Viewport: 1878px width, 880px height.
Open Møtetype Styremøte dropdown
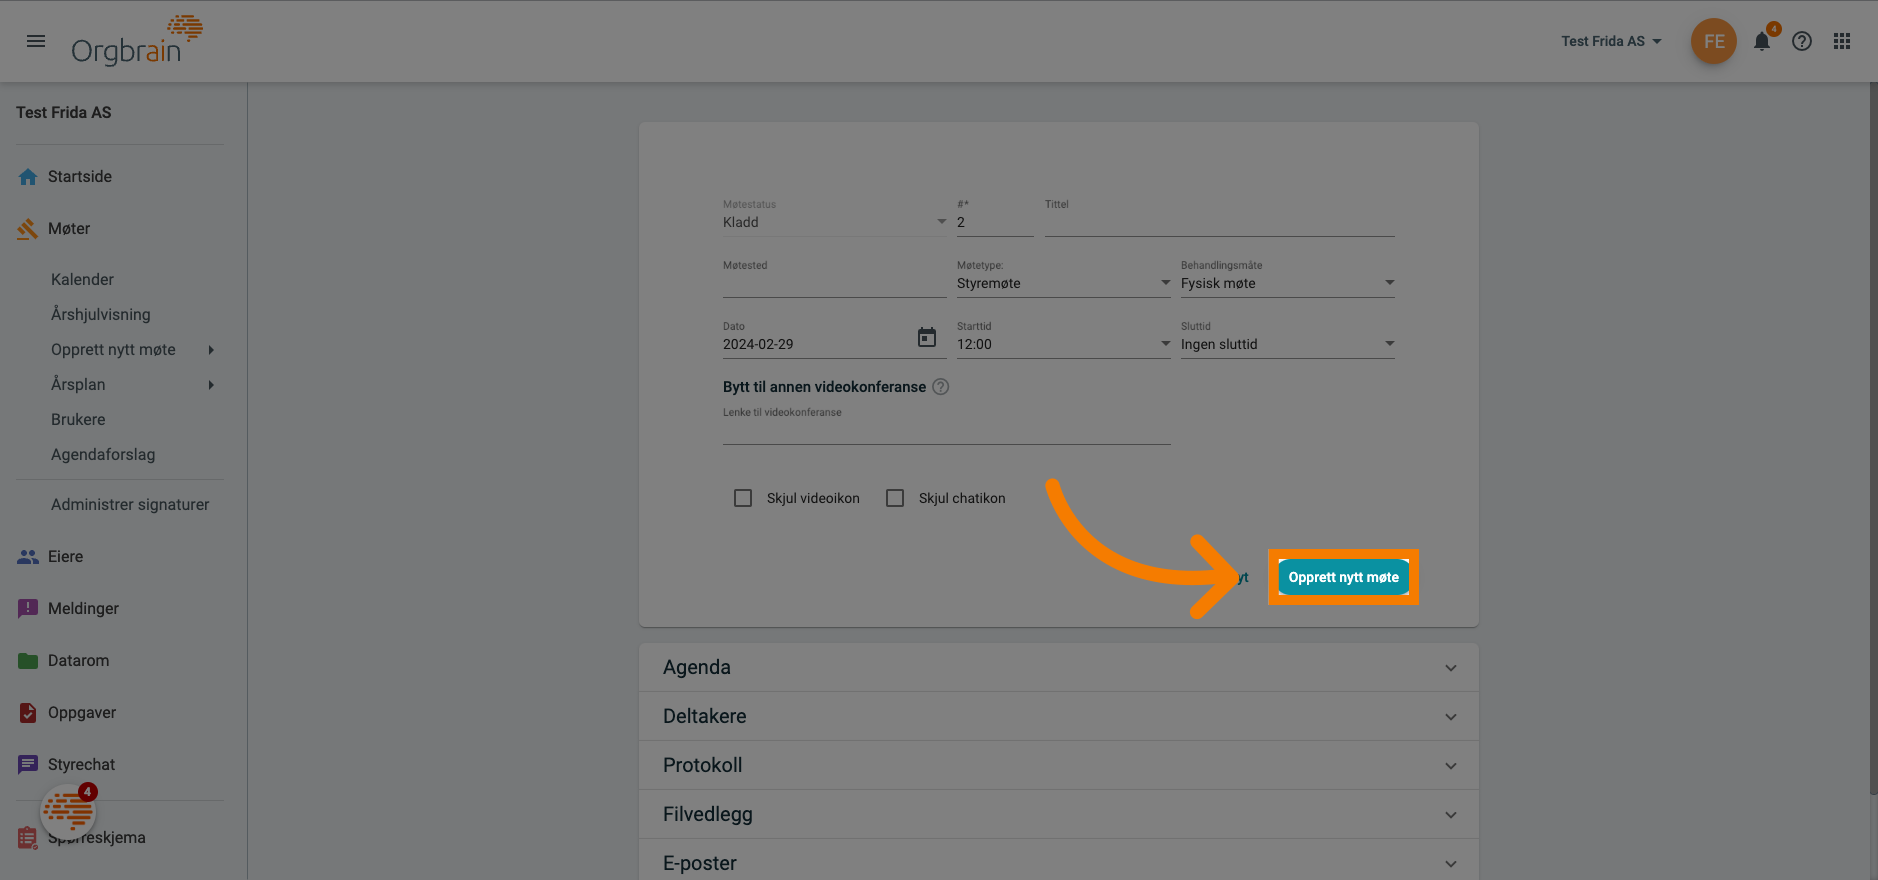pos(1063,283)
